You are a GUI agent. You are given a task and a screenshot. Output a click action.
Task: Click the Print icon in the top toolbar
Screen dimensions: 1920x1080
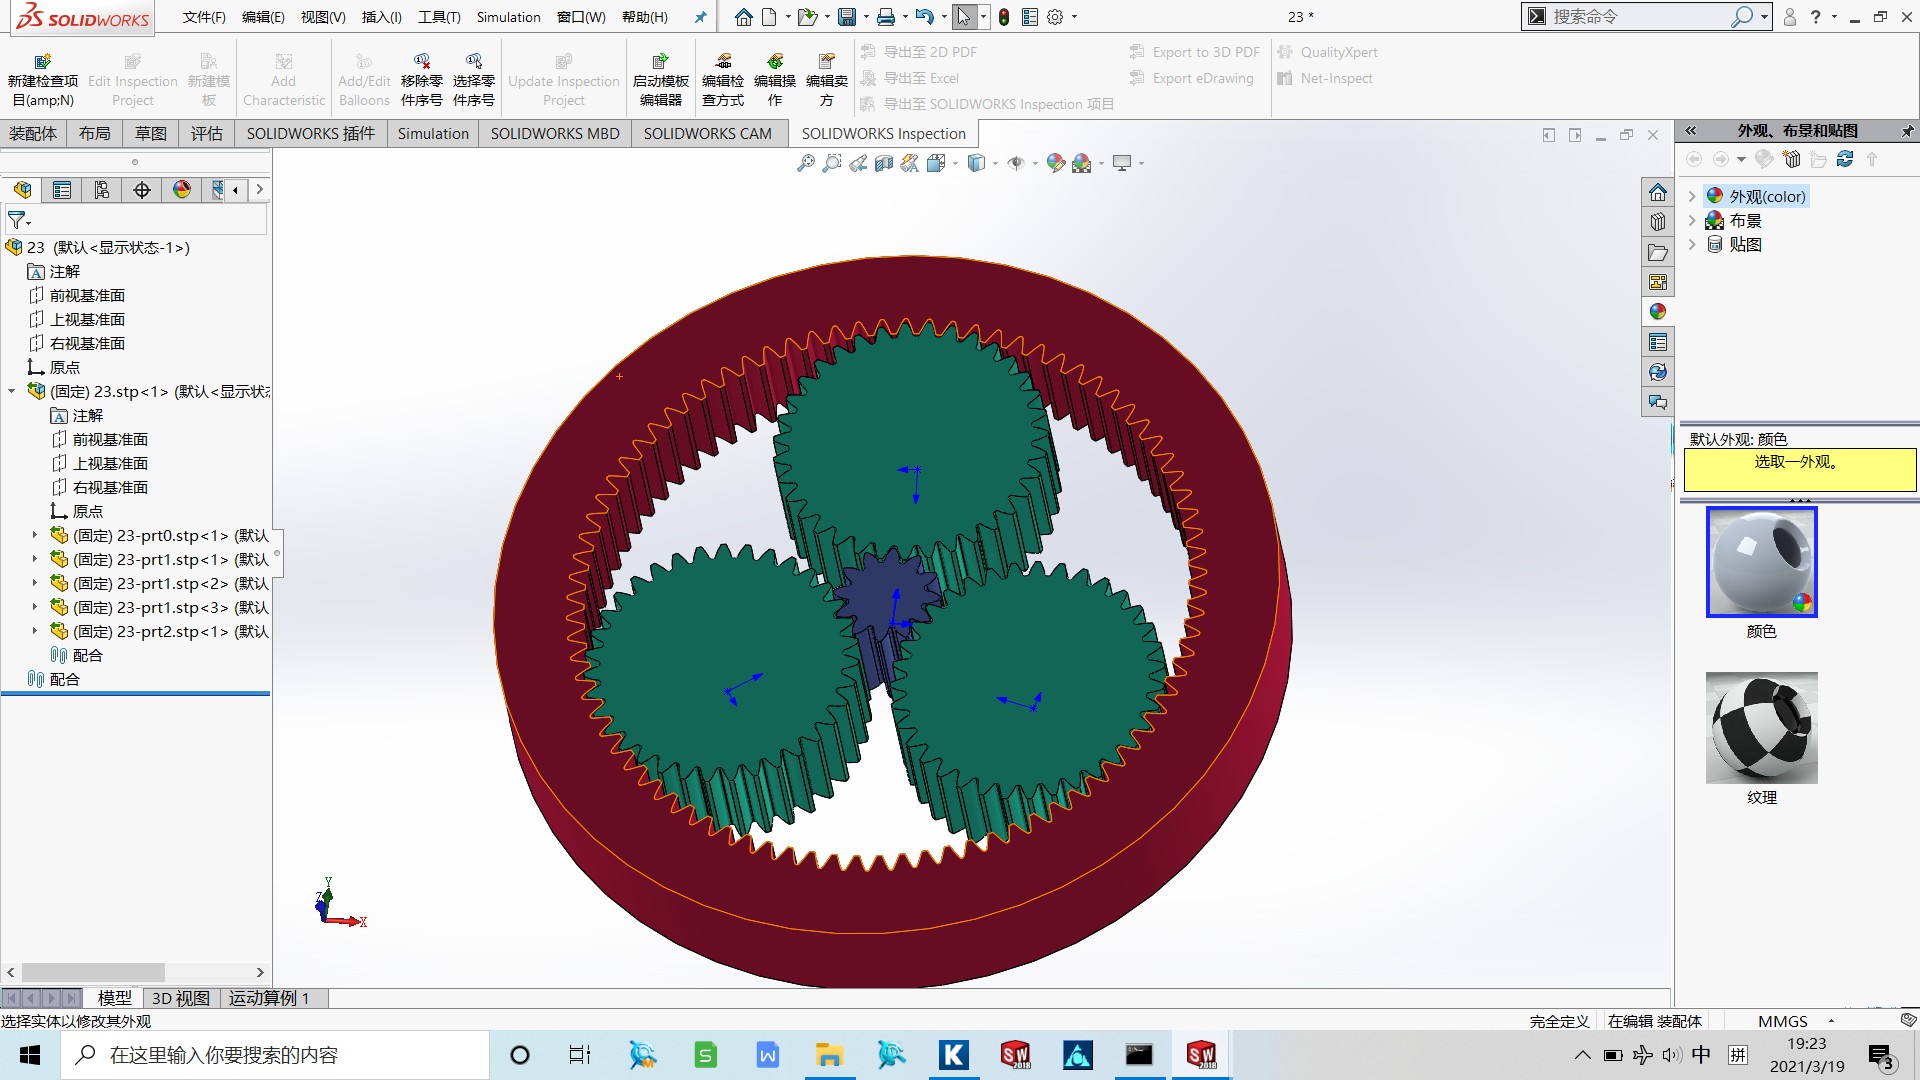point(886,17)
